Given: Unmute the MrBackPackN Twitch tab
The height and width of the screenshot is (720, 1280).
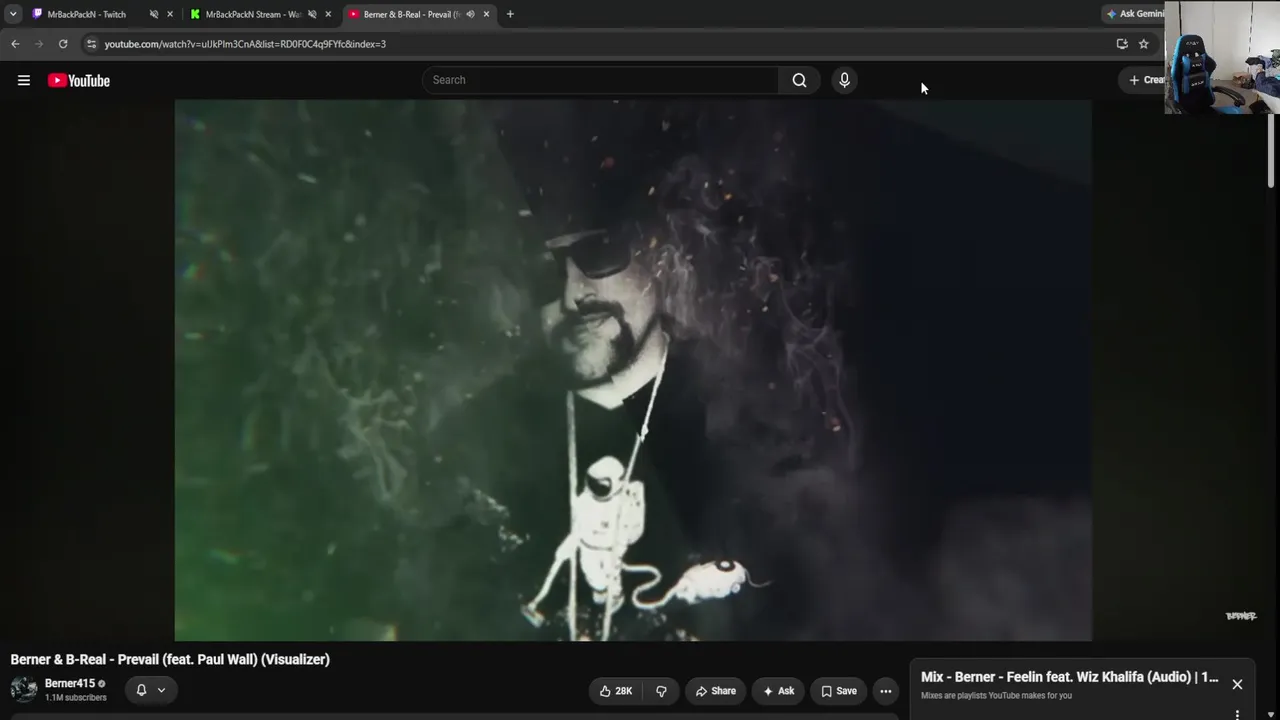Looking at the screenshot, I should [153, 14].
